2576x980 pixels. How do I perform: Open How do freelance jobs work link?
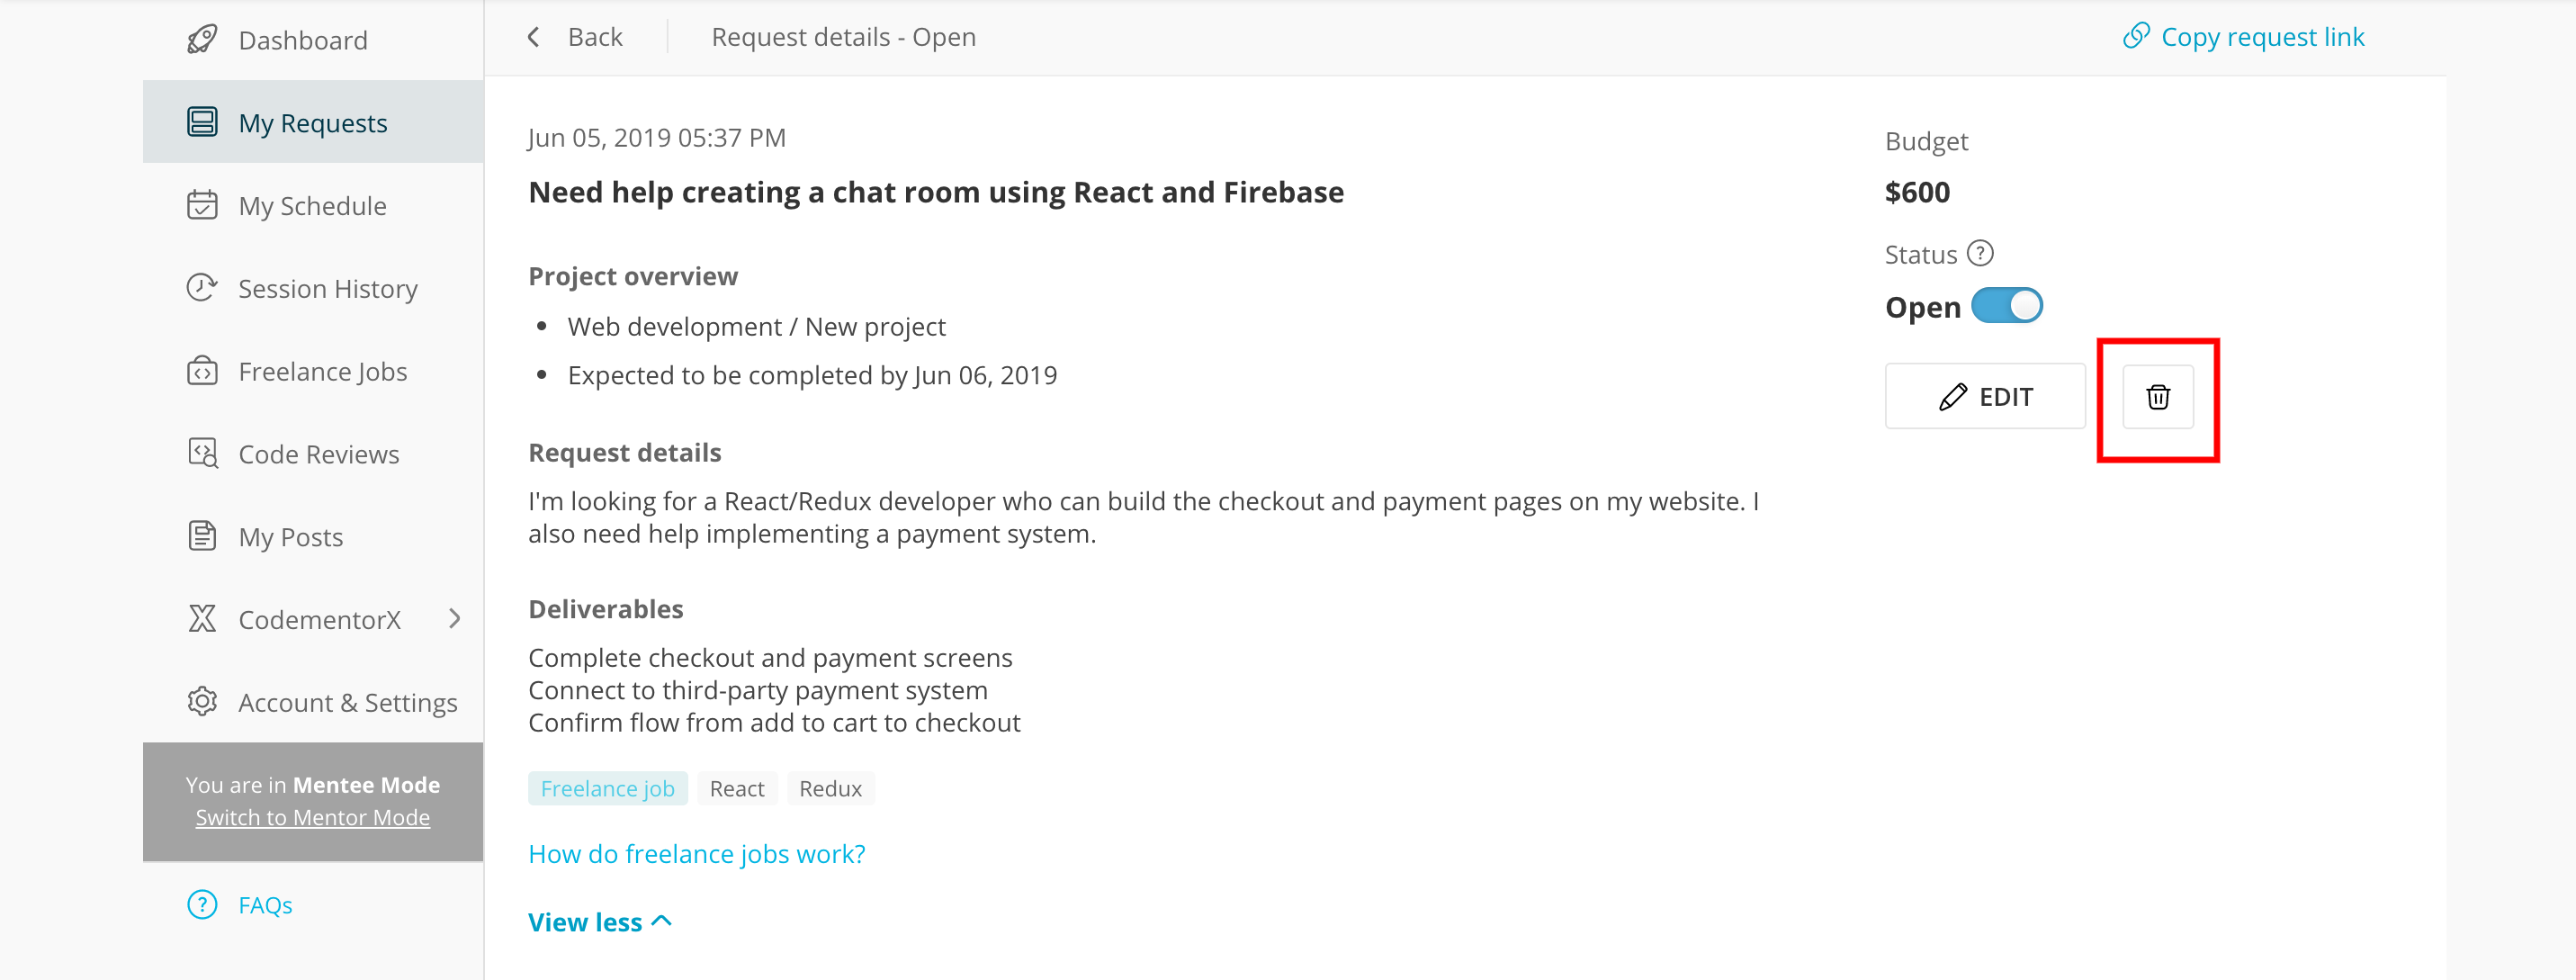click(697, 854)
